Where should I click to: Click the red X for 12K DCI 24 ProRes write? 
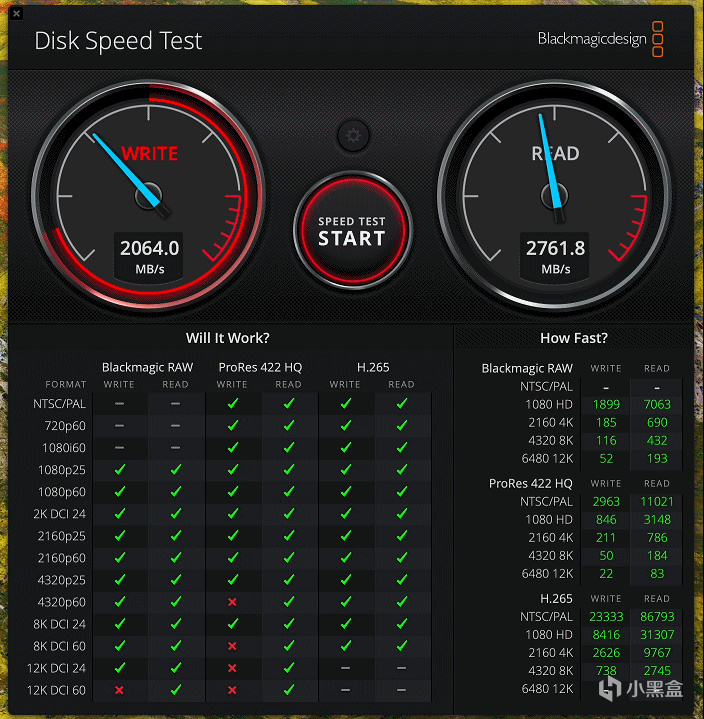tap(232, 668)
